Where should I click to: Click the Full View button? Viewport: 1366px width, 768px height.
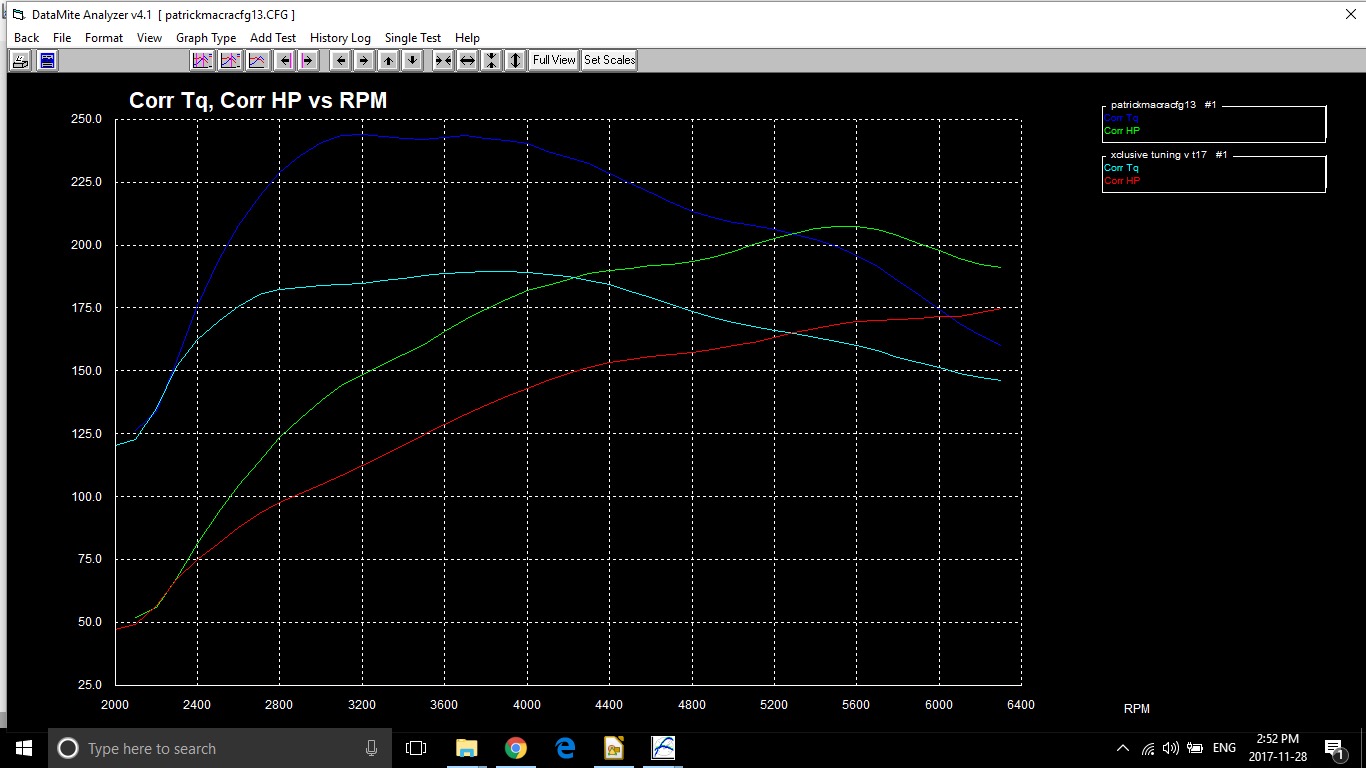[554, 60]
